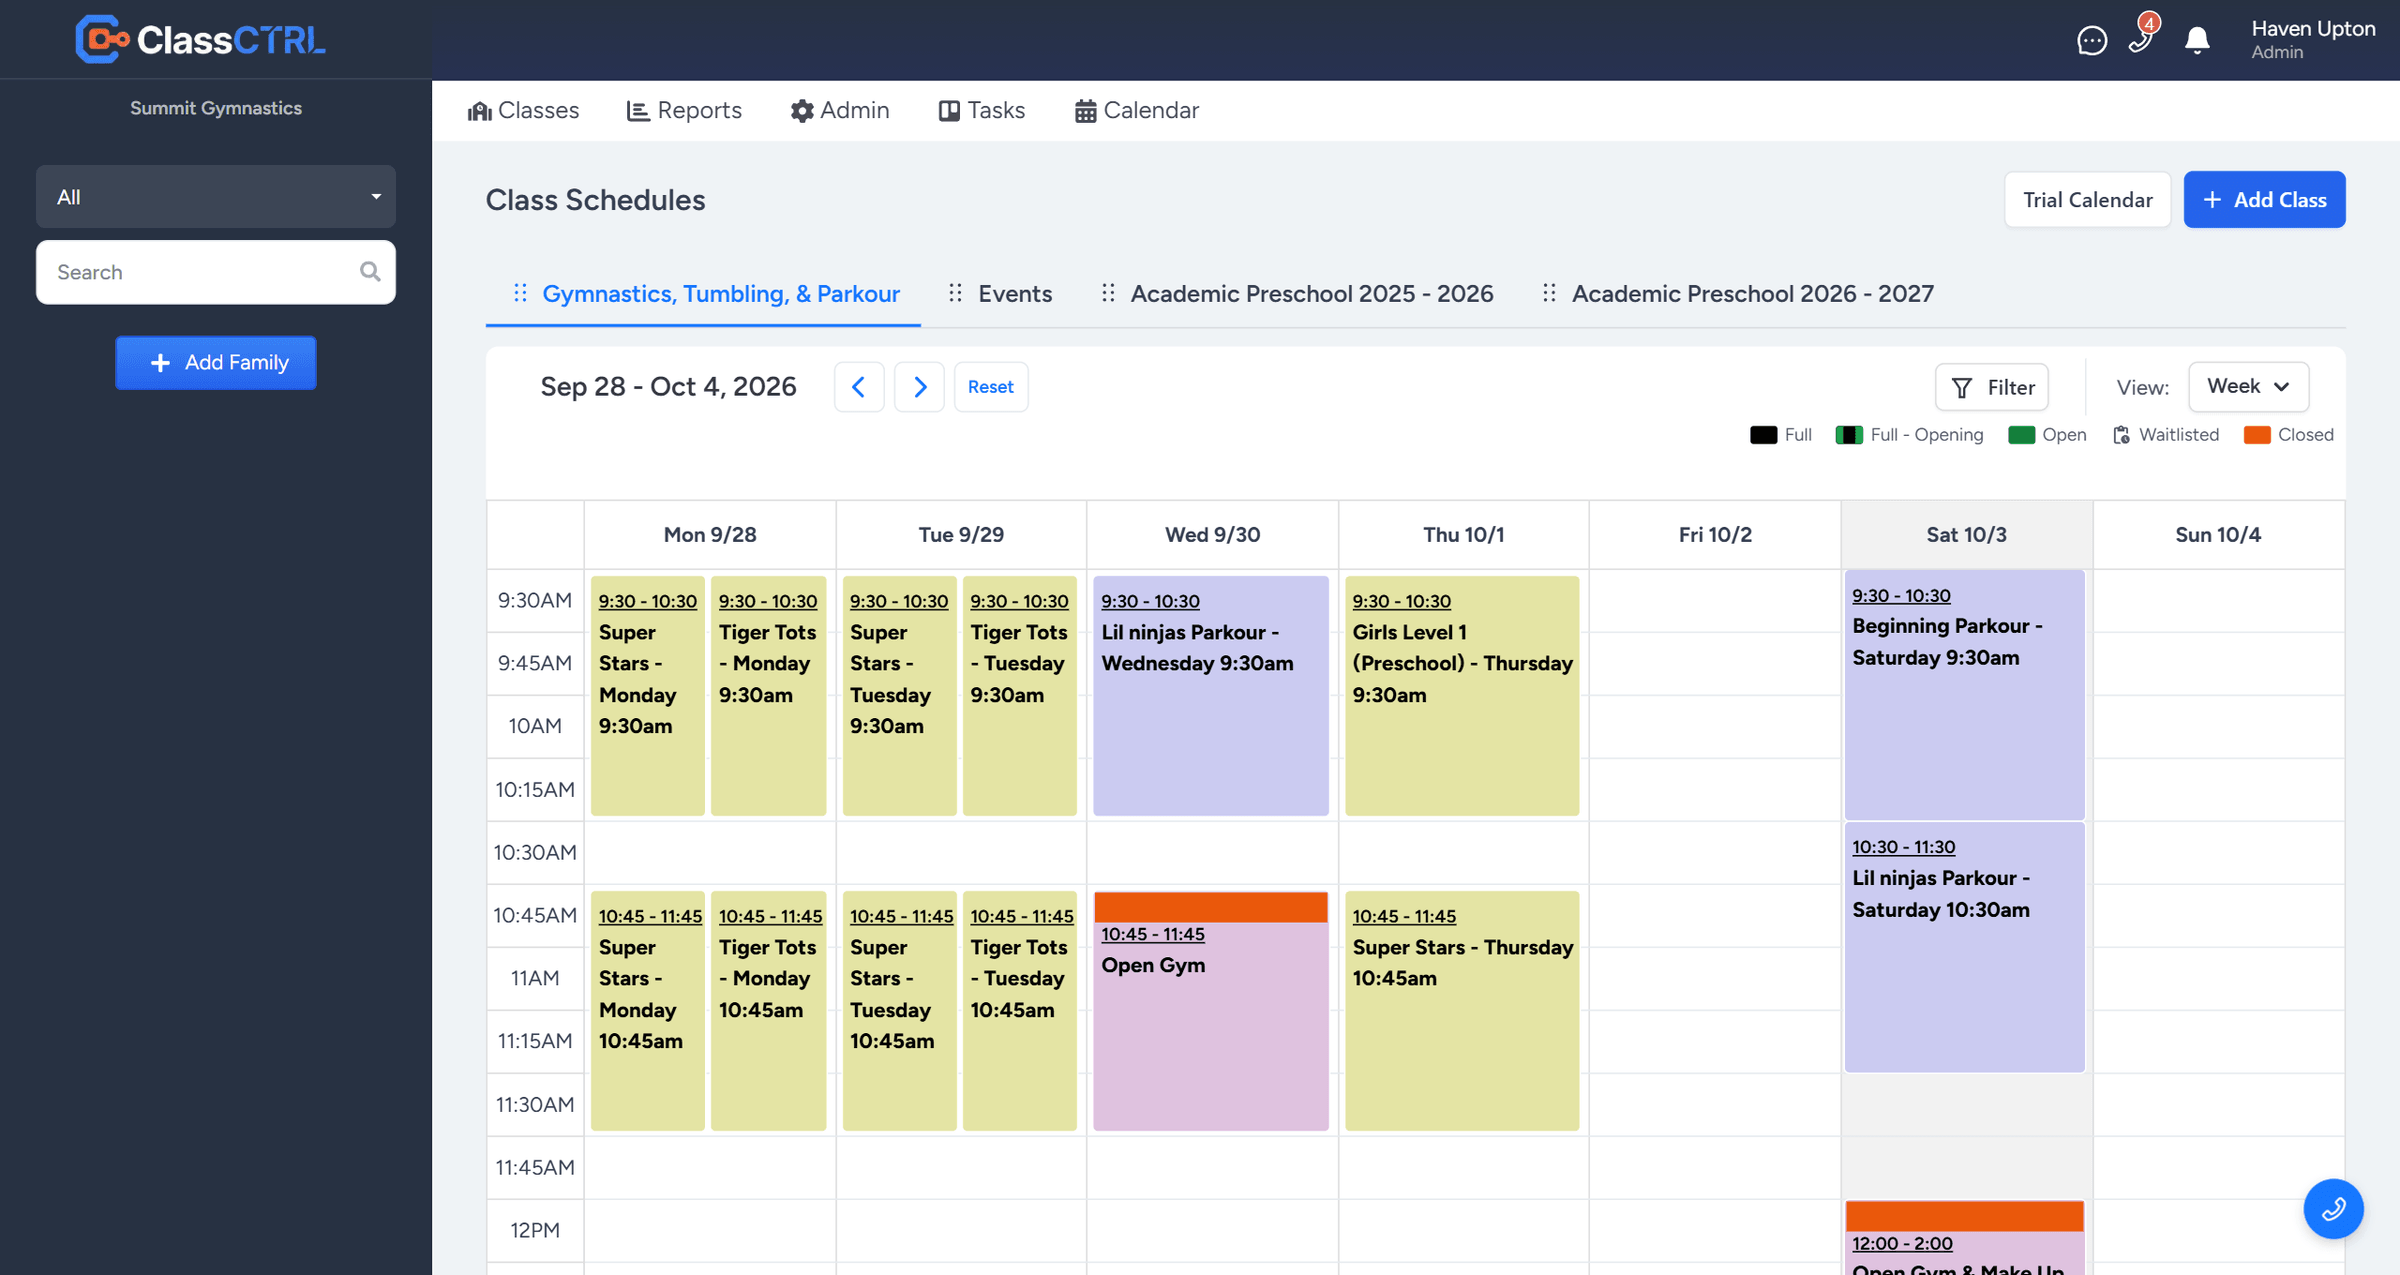
Task: Click drag handle of Academic Preschool 2026 - 2027
Action: [x=1549, y=293]
